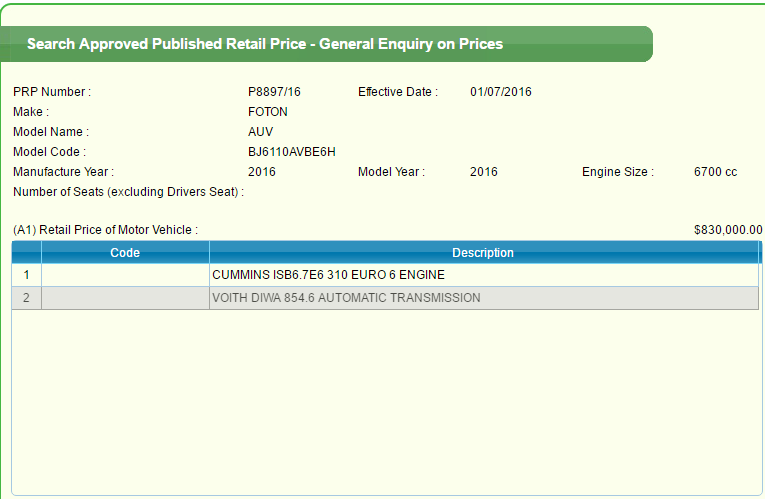Click the model name AUV
The image size is (768, 499).
(260, 132)
